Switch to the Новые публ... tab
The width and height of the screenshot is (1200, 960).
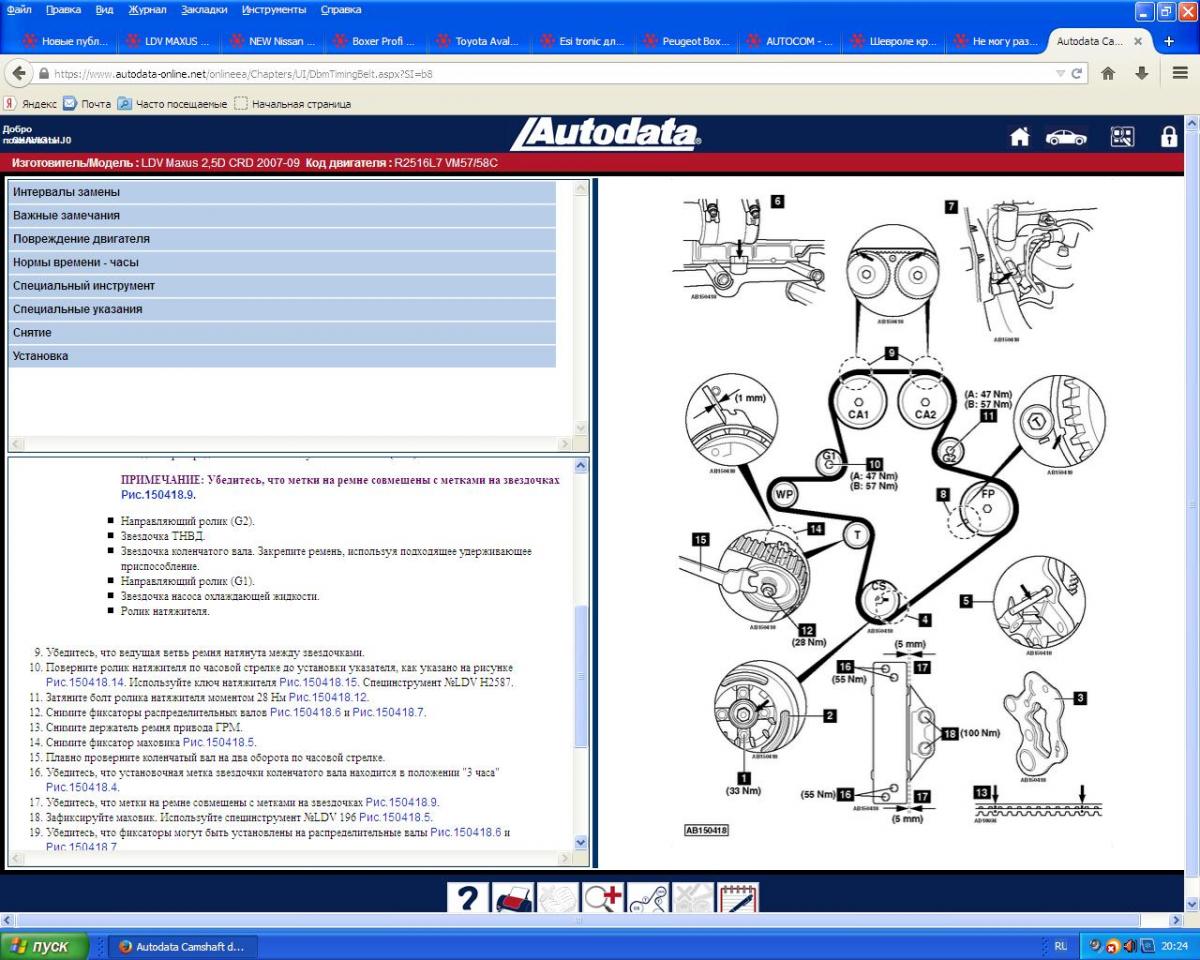click(x=65, y=42)
